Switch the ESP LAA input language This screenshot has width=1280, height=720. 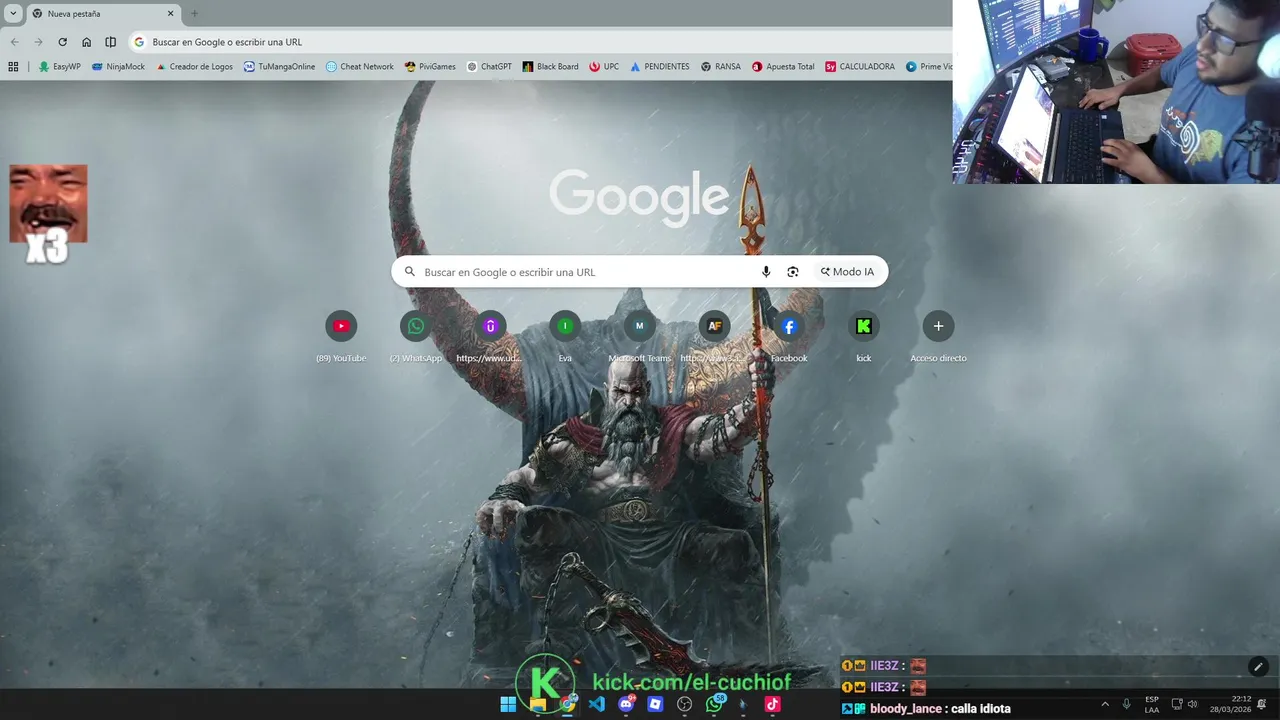(1152, 704)
